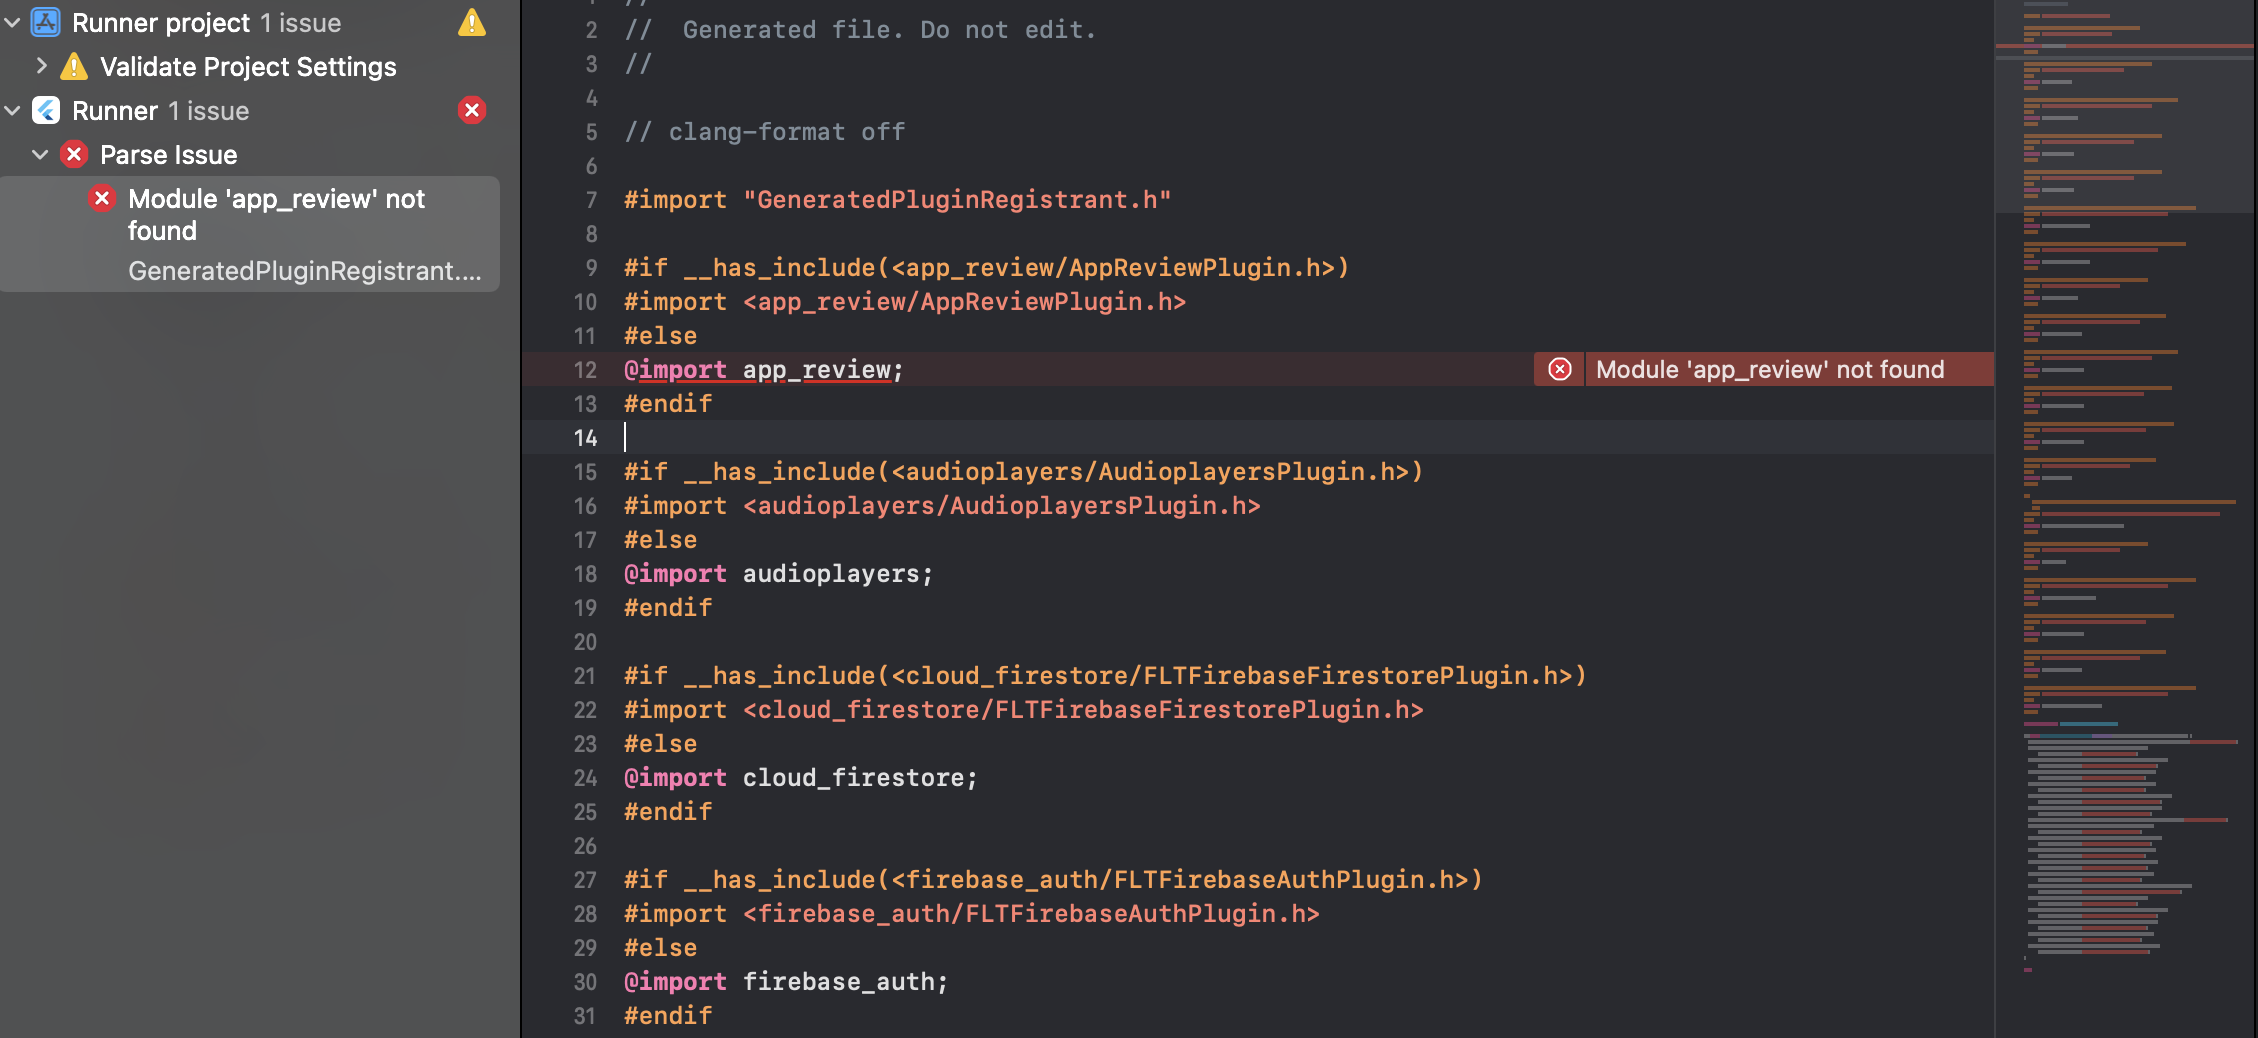Click the yellow warning badge on Runner project
Screen dimensions: 2258x1038
(x=472, y=22)
